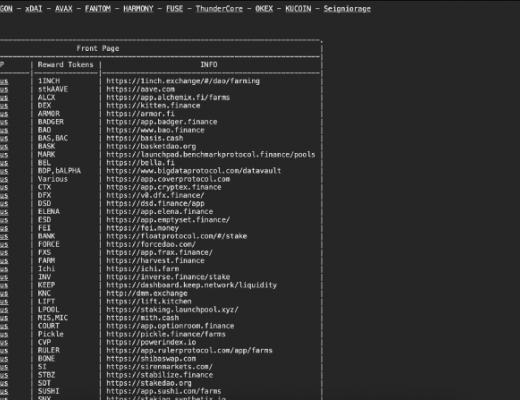Click the basketdao.org URL

151,146
